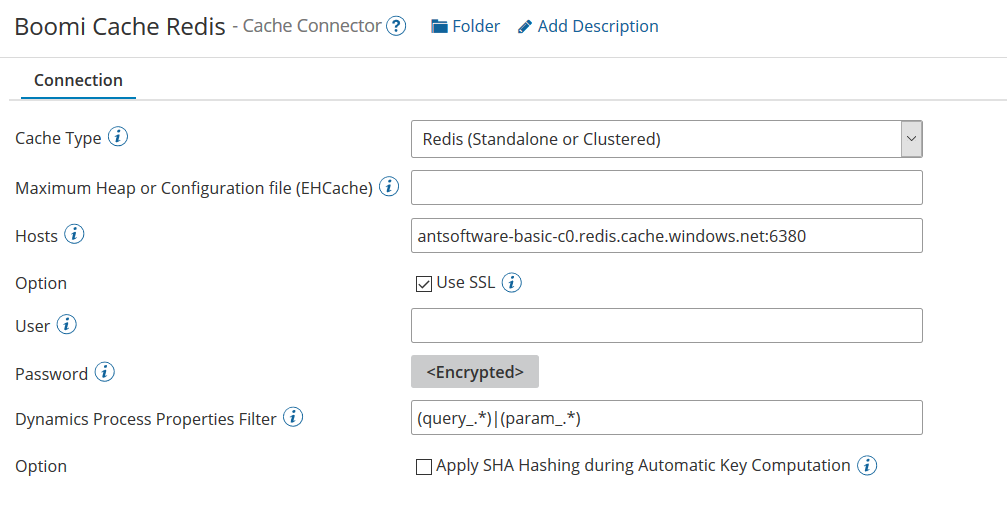Viewport: 1007px width, 509px height.
Task: Click the User field info icon
Action: tap(66, 325)
